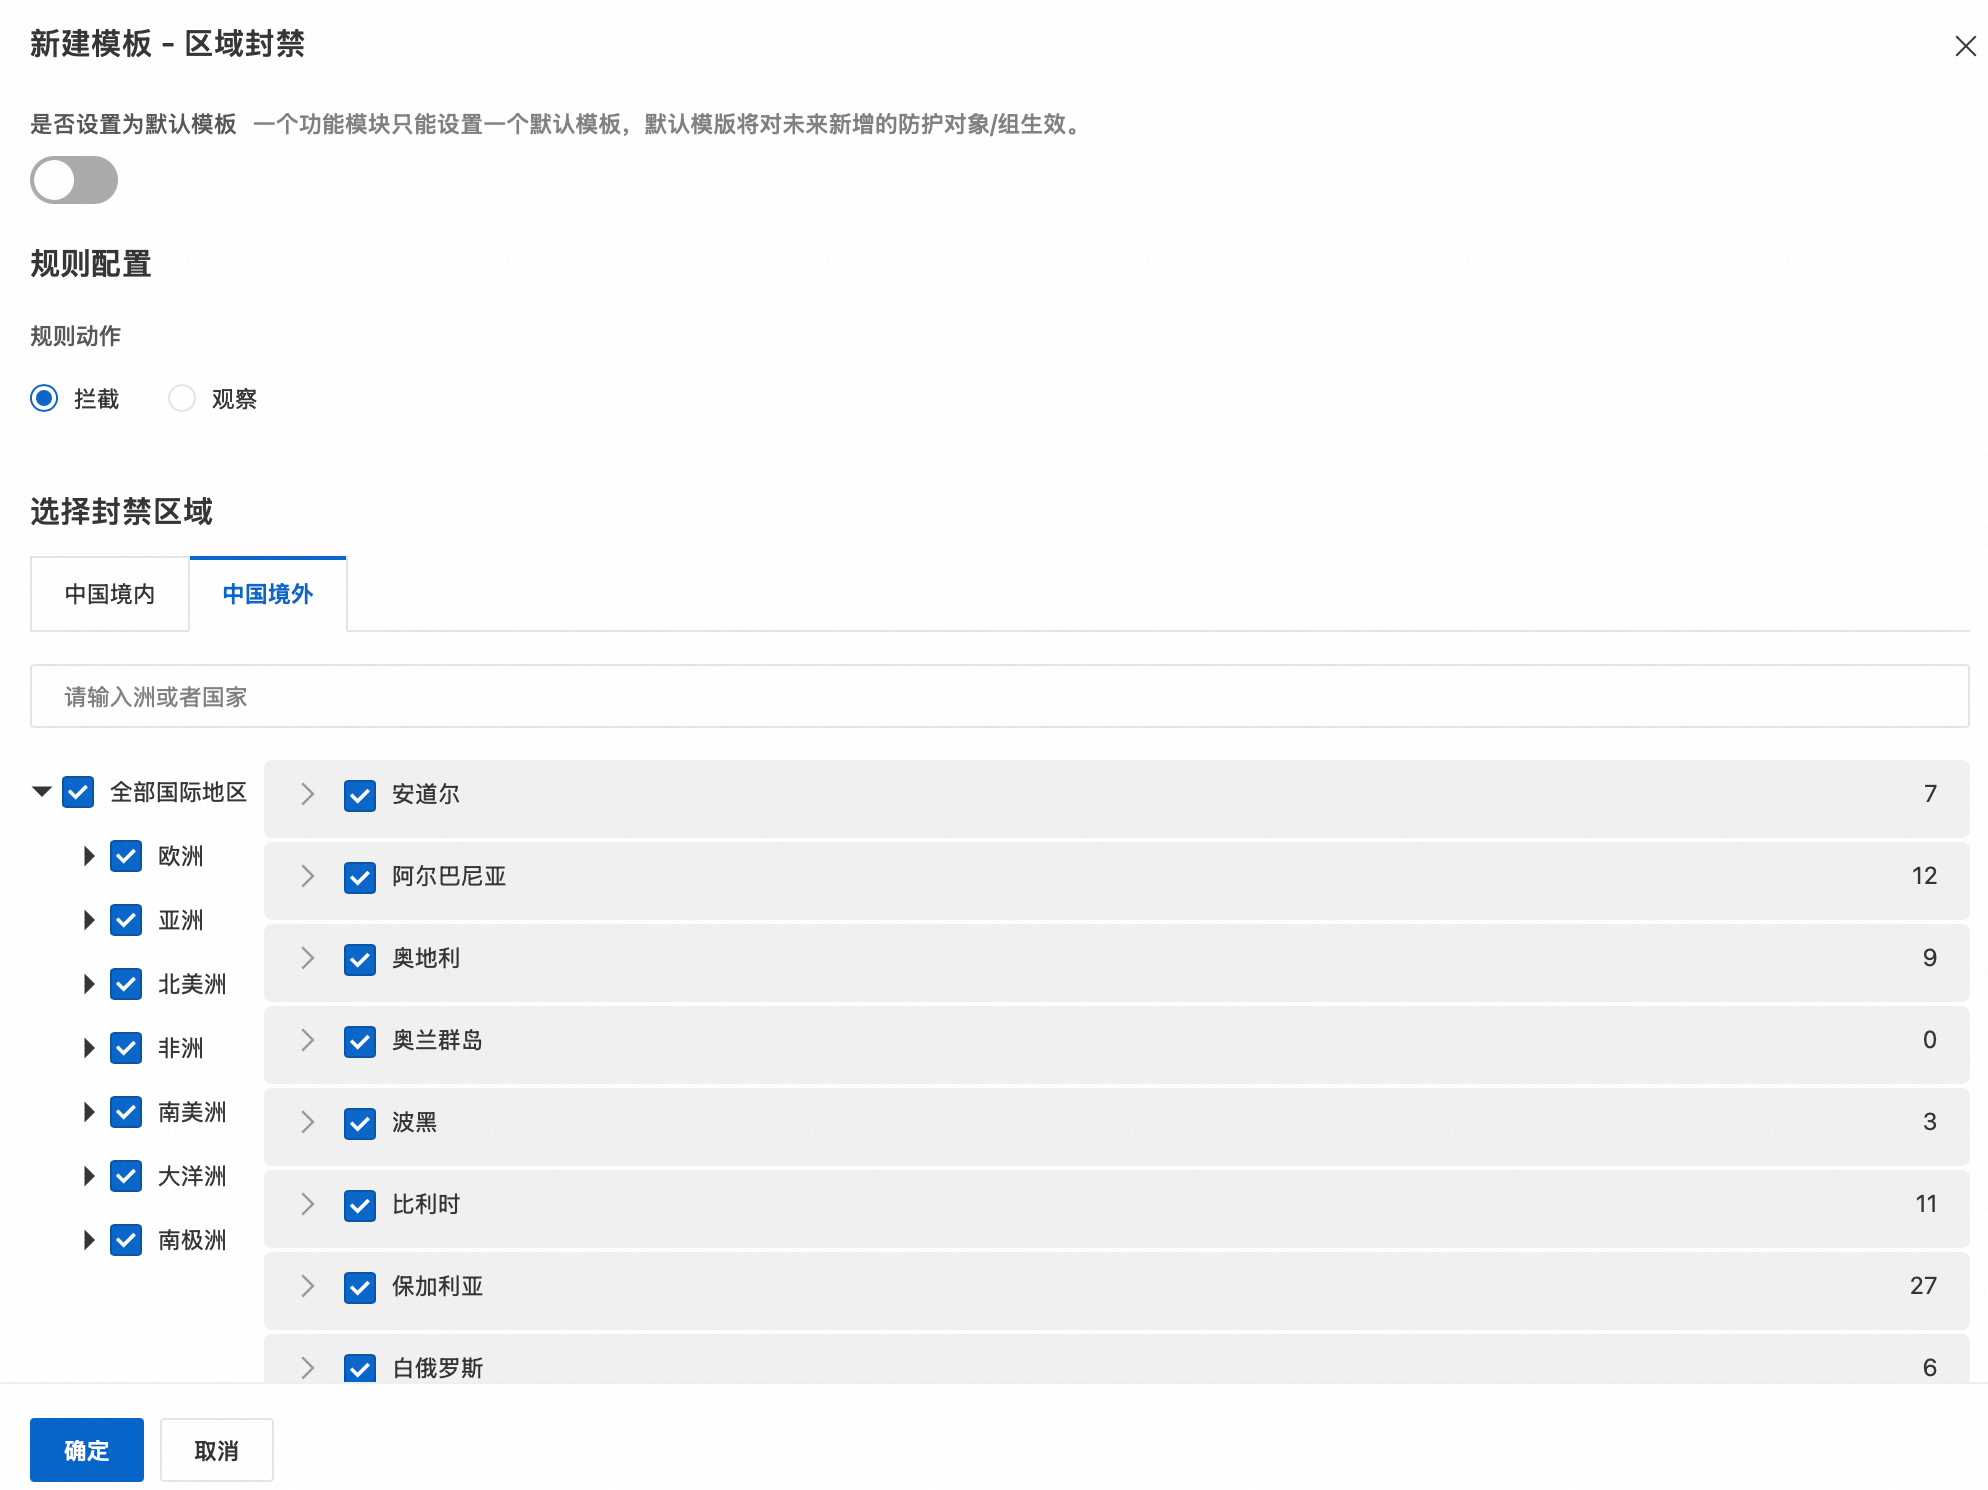Image resolution: width=1988 pixels, height=1490 pixels.
Task: Collapse the 全部国际地区 tree node
Action: (41, 791)
